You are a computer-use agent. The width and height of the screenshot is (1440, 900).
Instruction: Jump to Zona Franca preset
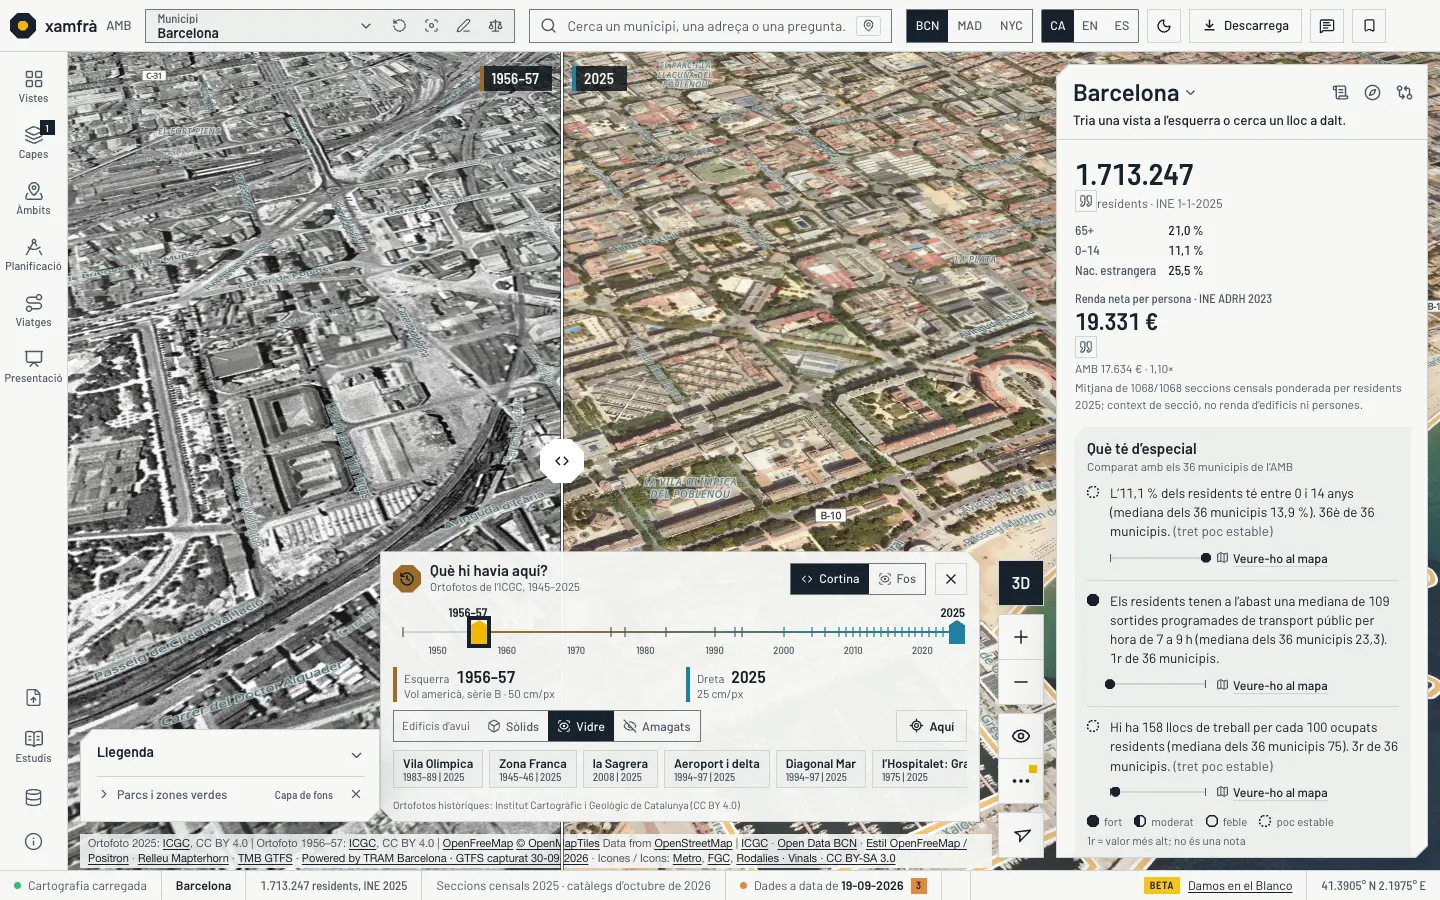pyautogui.click(x=532, y=769)
